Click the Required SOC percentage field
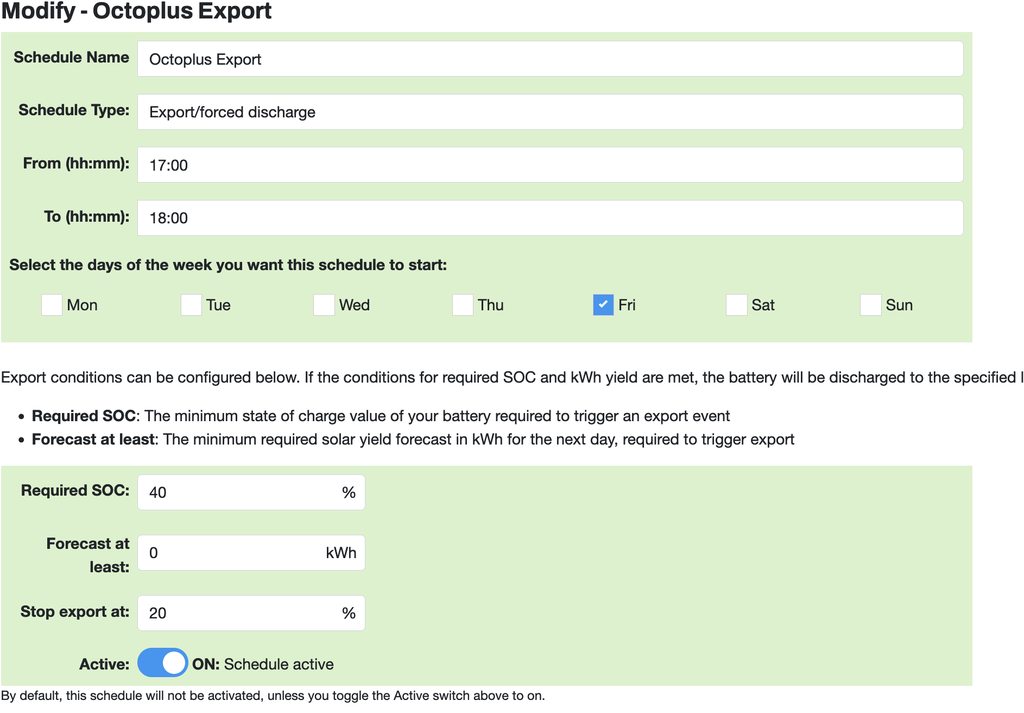1024x713 pixels. pyautogui.click(x=240, y=492)
